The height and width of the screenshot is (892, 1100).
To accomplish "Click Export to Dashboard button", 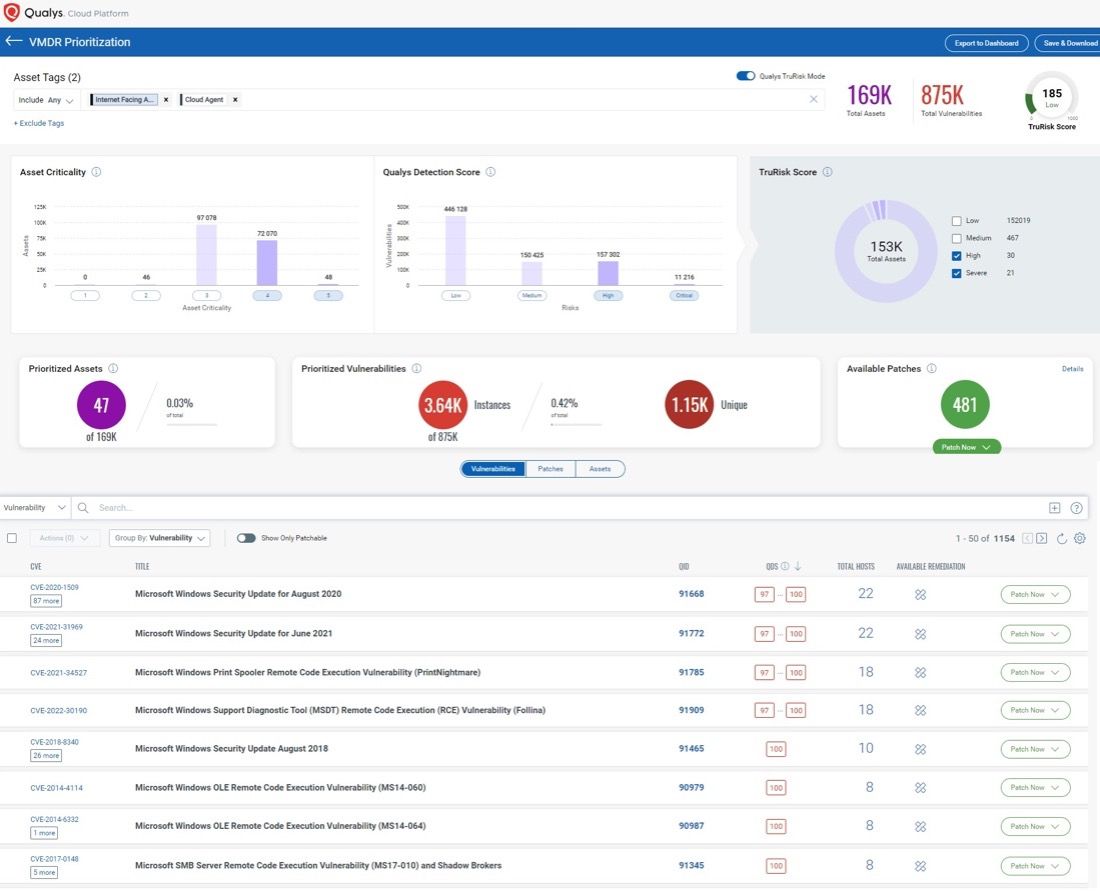I will point(986,43).
